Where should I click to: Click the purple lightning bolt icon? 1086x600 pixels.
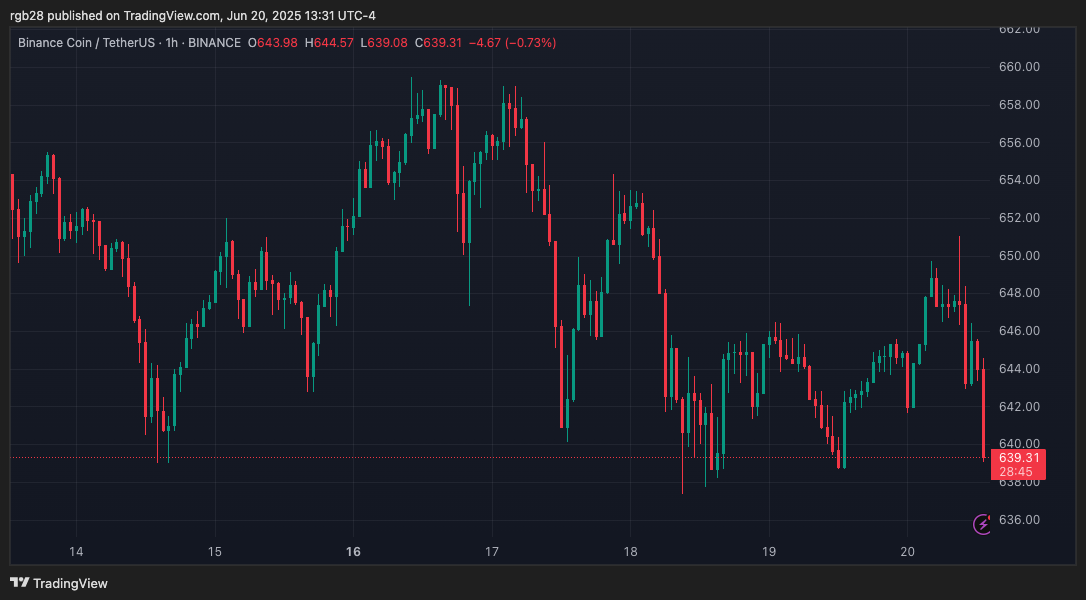pos(982,524)
